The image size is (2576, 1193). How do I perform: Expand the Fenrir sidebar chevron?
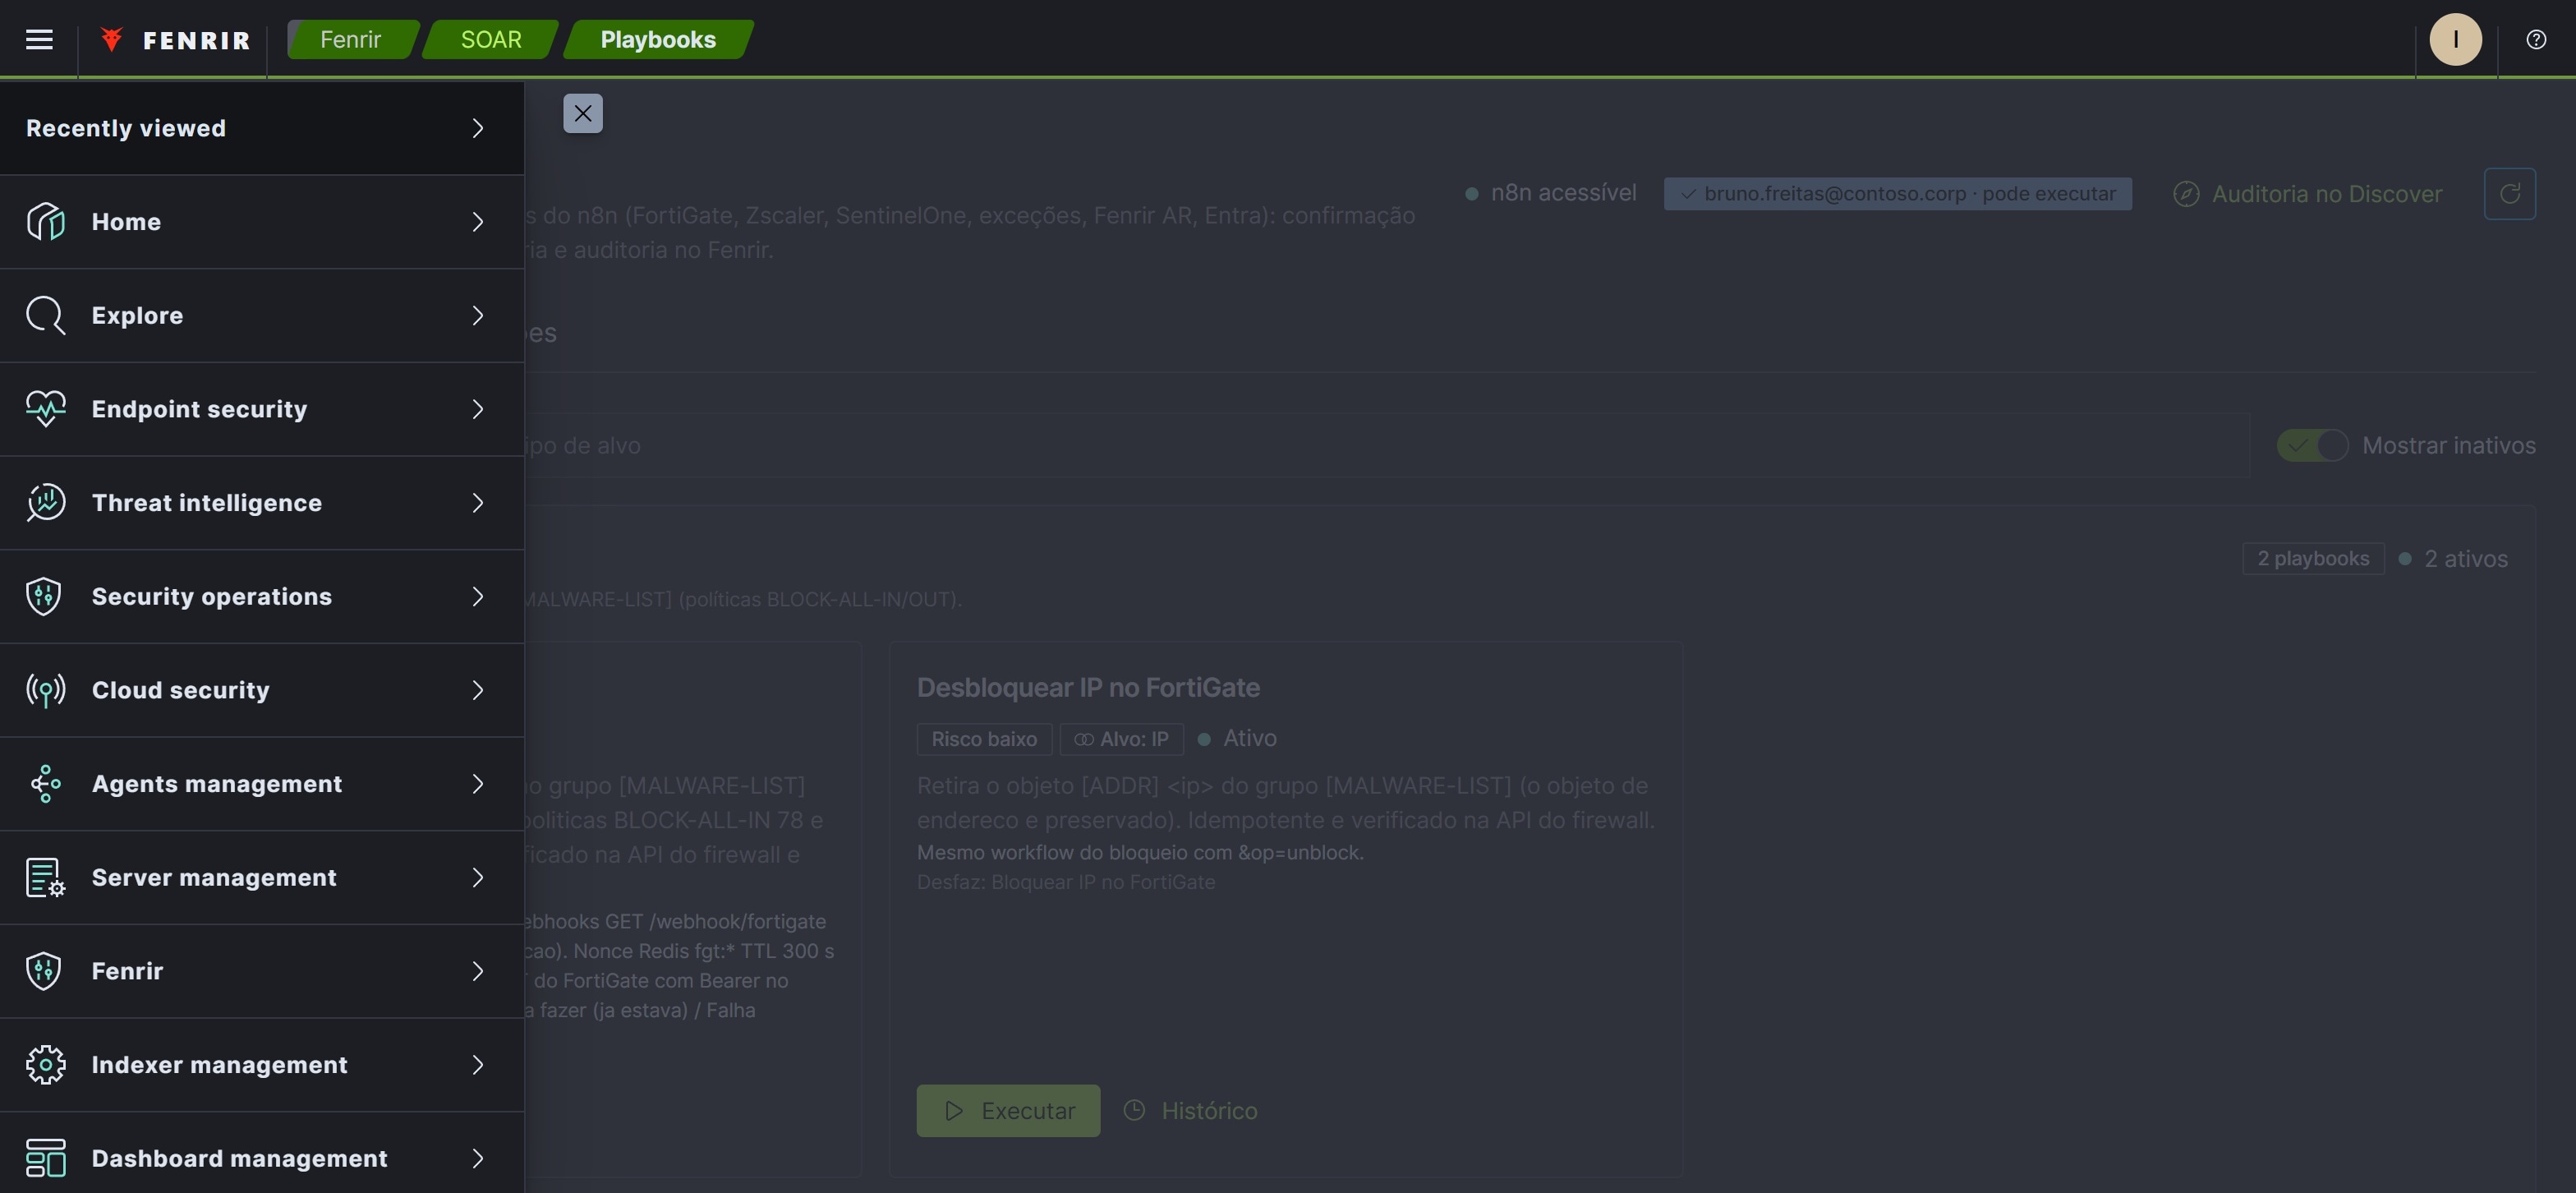478,971
